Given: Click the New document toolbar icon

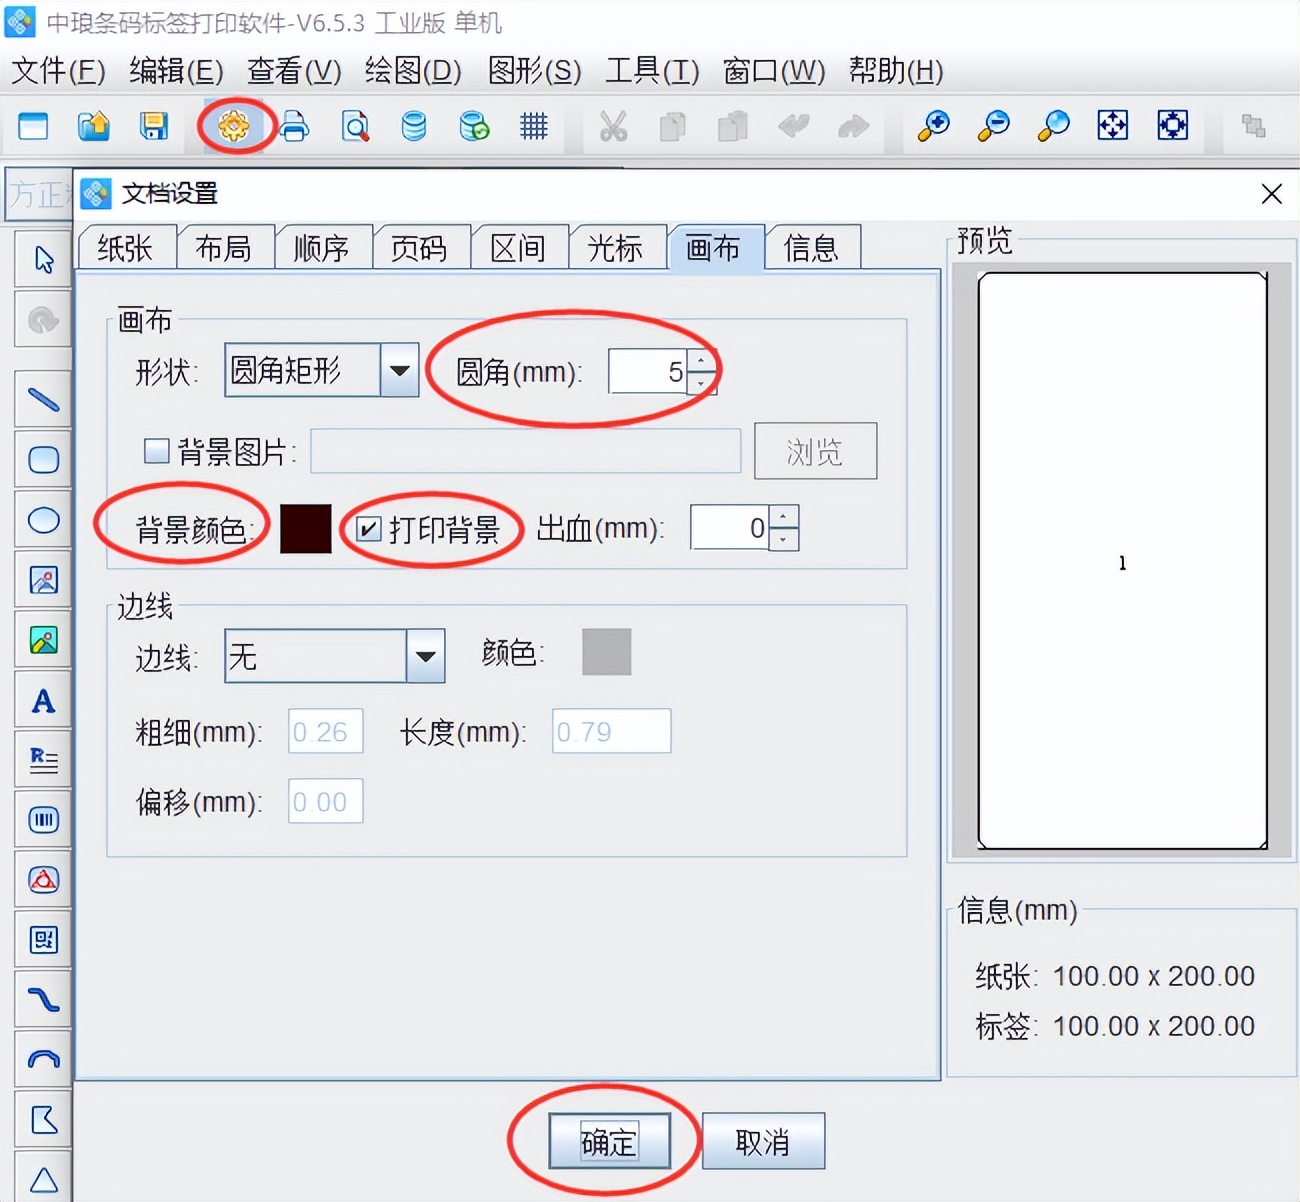Looking at the screenshot, I should 34,126.
